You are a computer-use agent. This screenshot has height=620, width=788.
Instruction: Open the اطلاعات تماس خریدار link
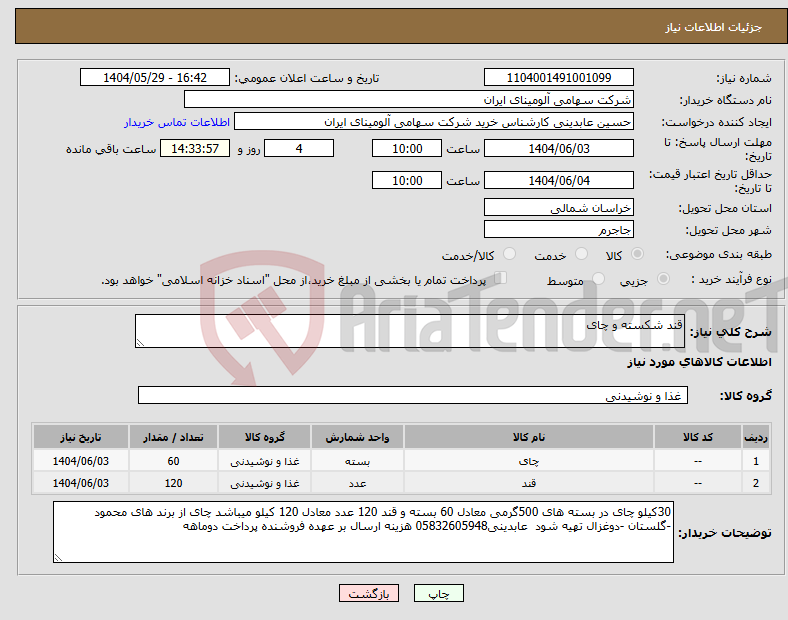coord(177,122)
